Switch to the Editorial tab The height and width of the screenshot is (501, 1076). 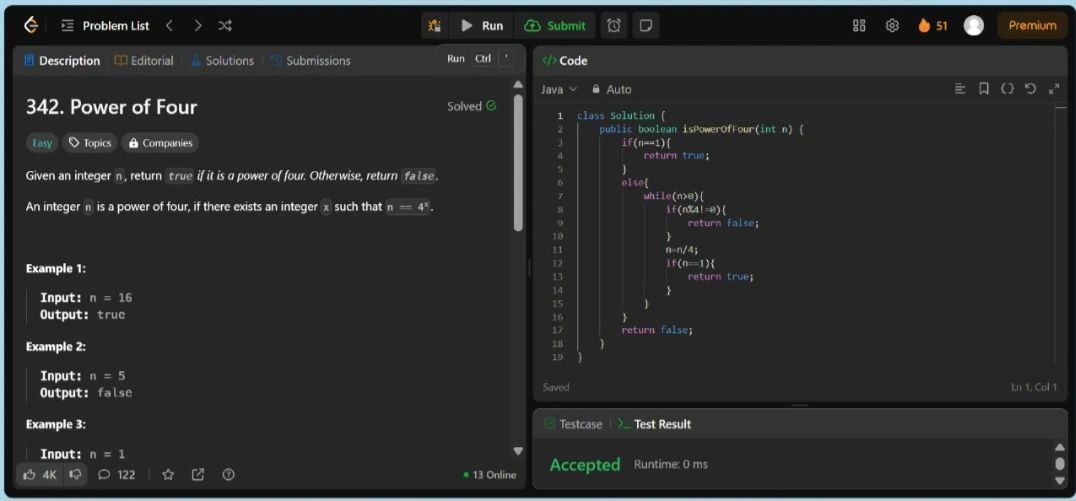coord(144,61)
